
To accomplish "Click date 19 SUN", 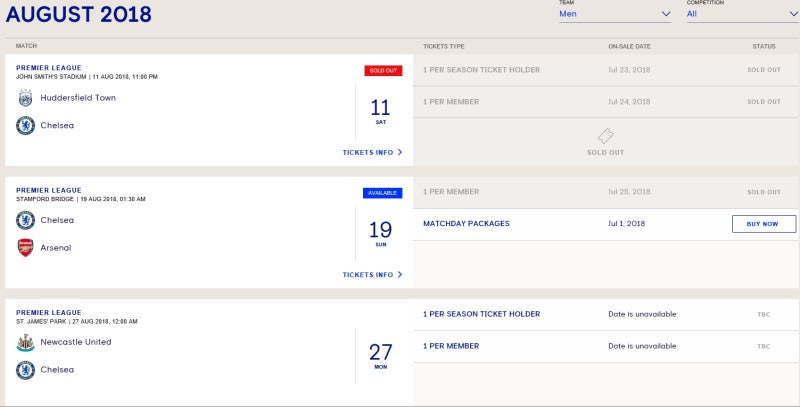I will click(381, 234).
